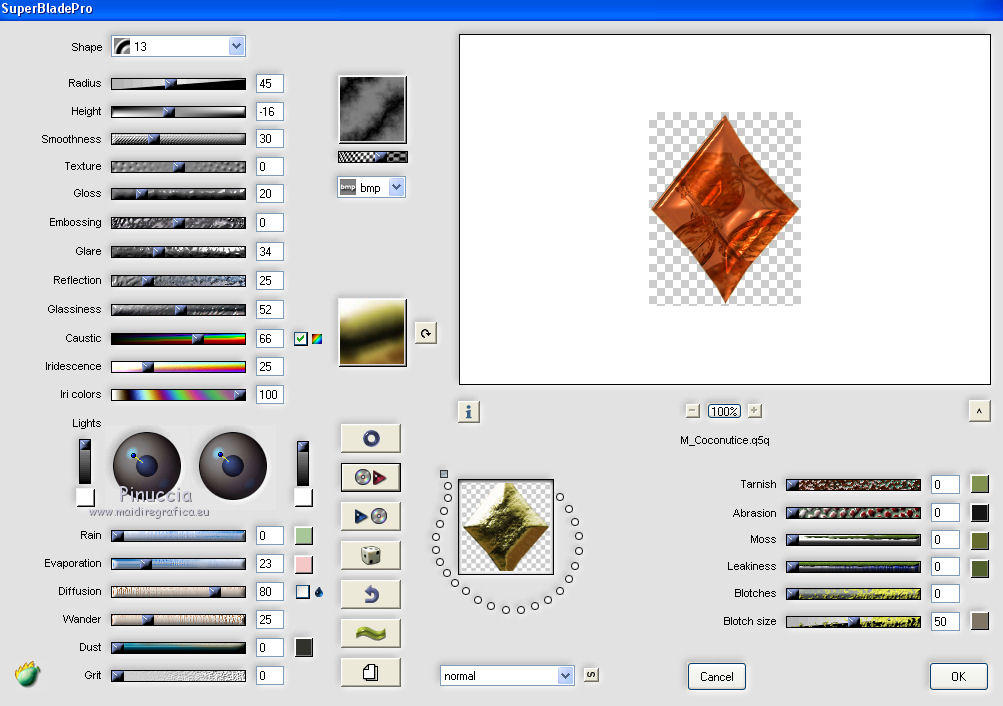This screenshot has height=706, width=1003.
Task: Click the blue undo arrow button
Action: click(x=370, y=594)
